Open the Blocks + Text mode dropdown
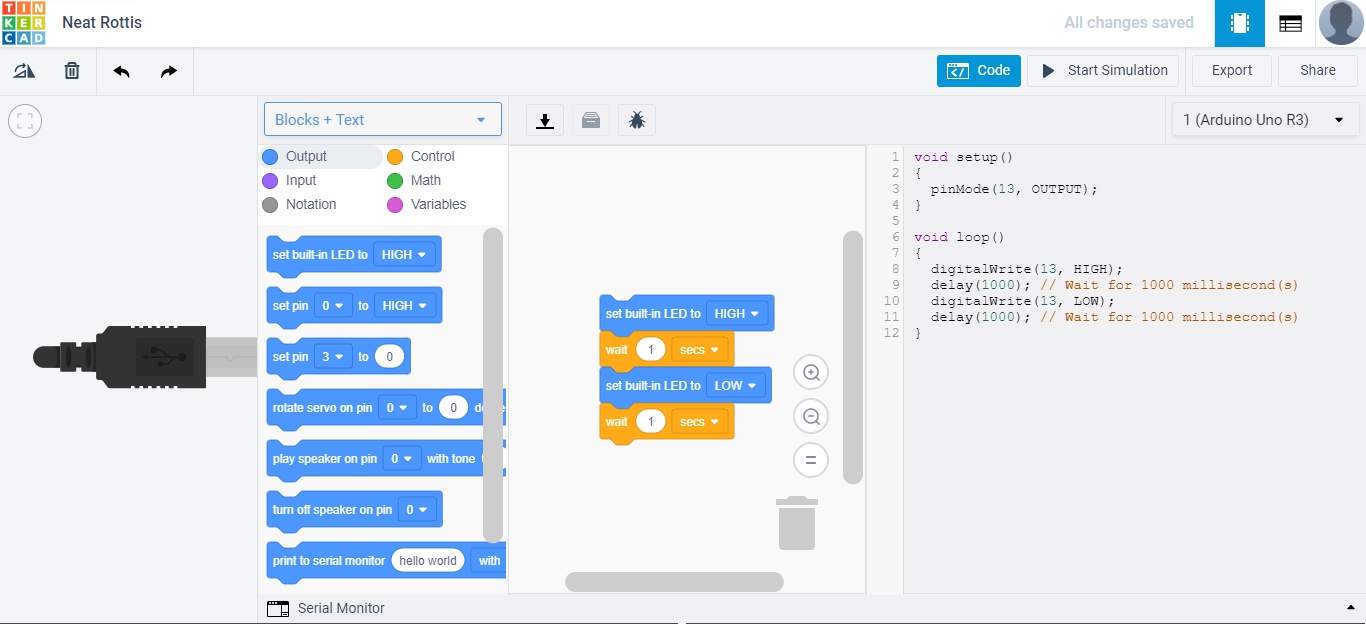 pyautogui.click(x=382, y=119)
